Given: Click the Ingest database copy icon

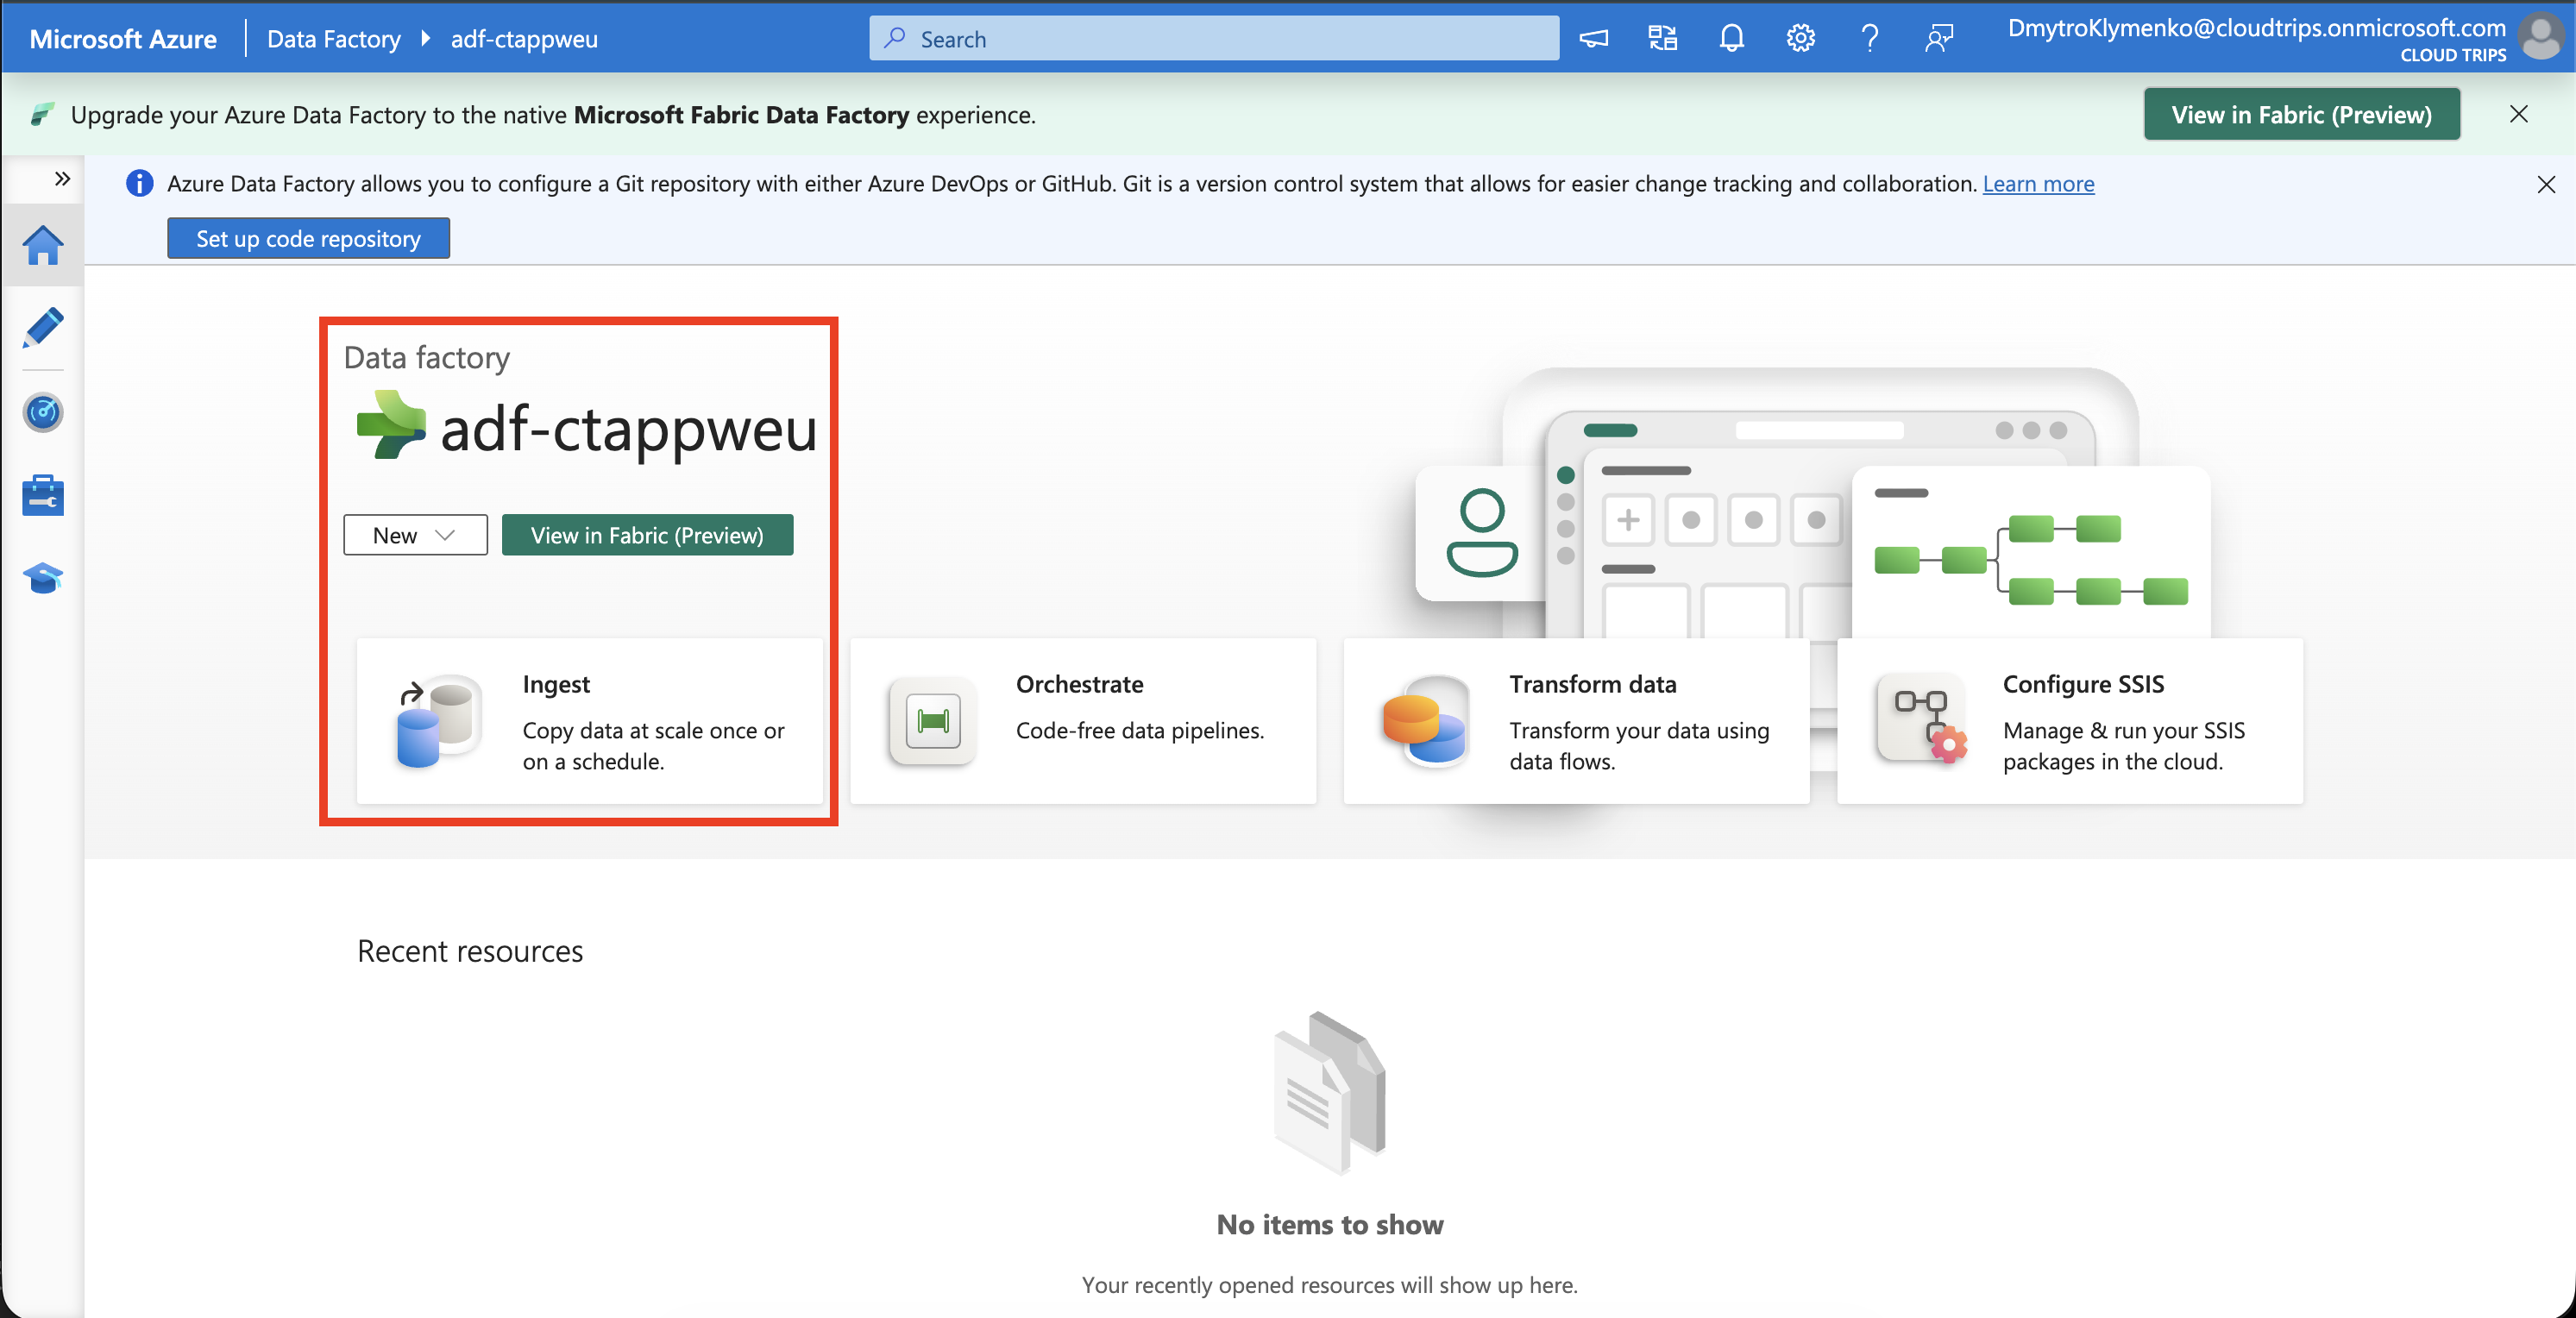Looking at the screenshot, I should pos(438,721).
